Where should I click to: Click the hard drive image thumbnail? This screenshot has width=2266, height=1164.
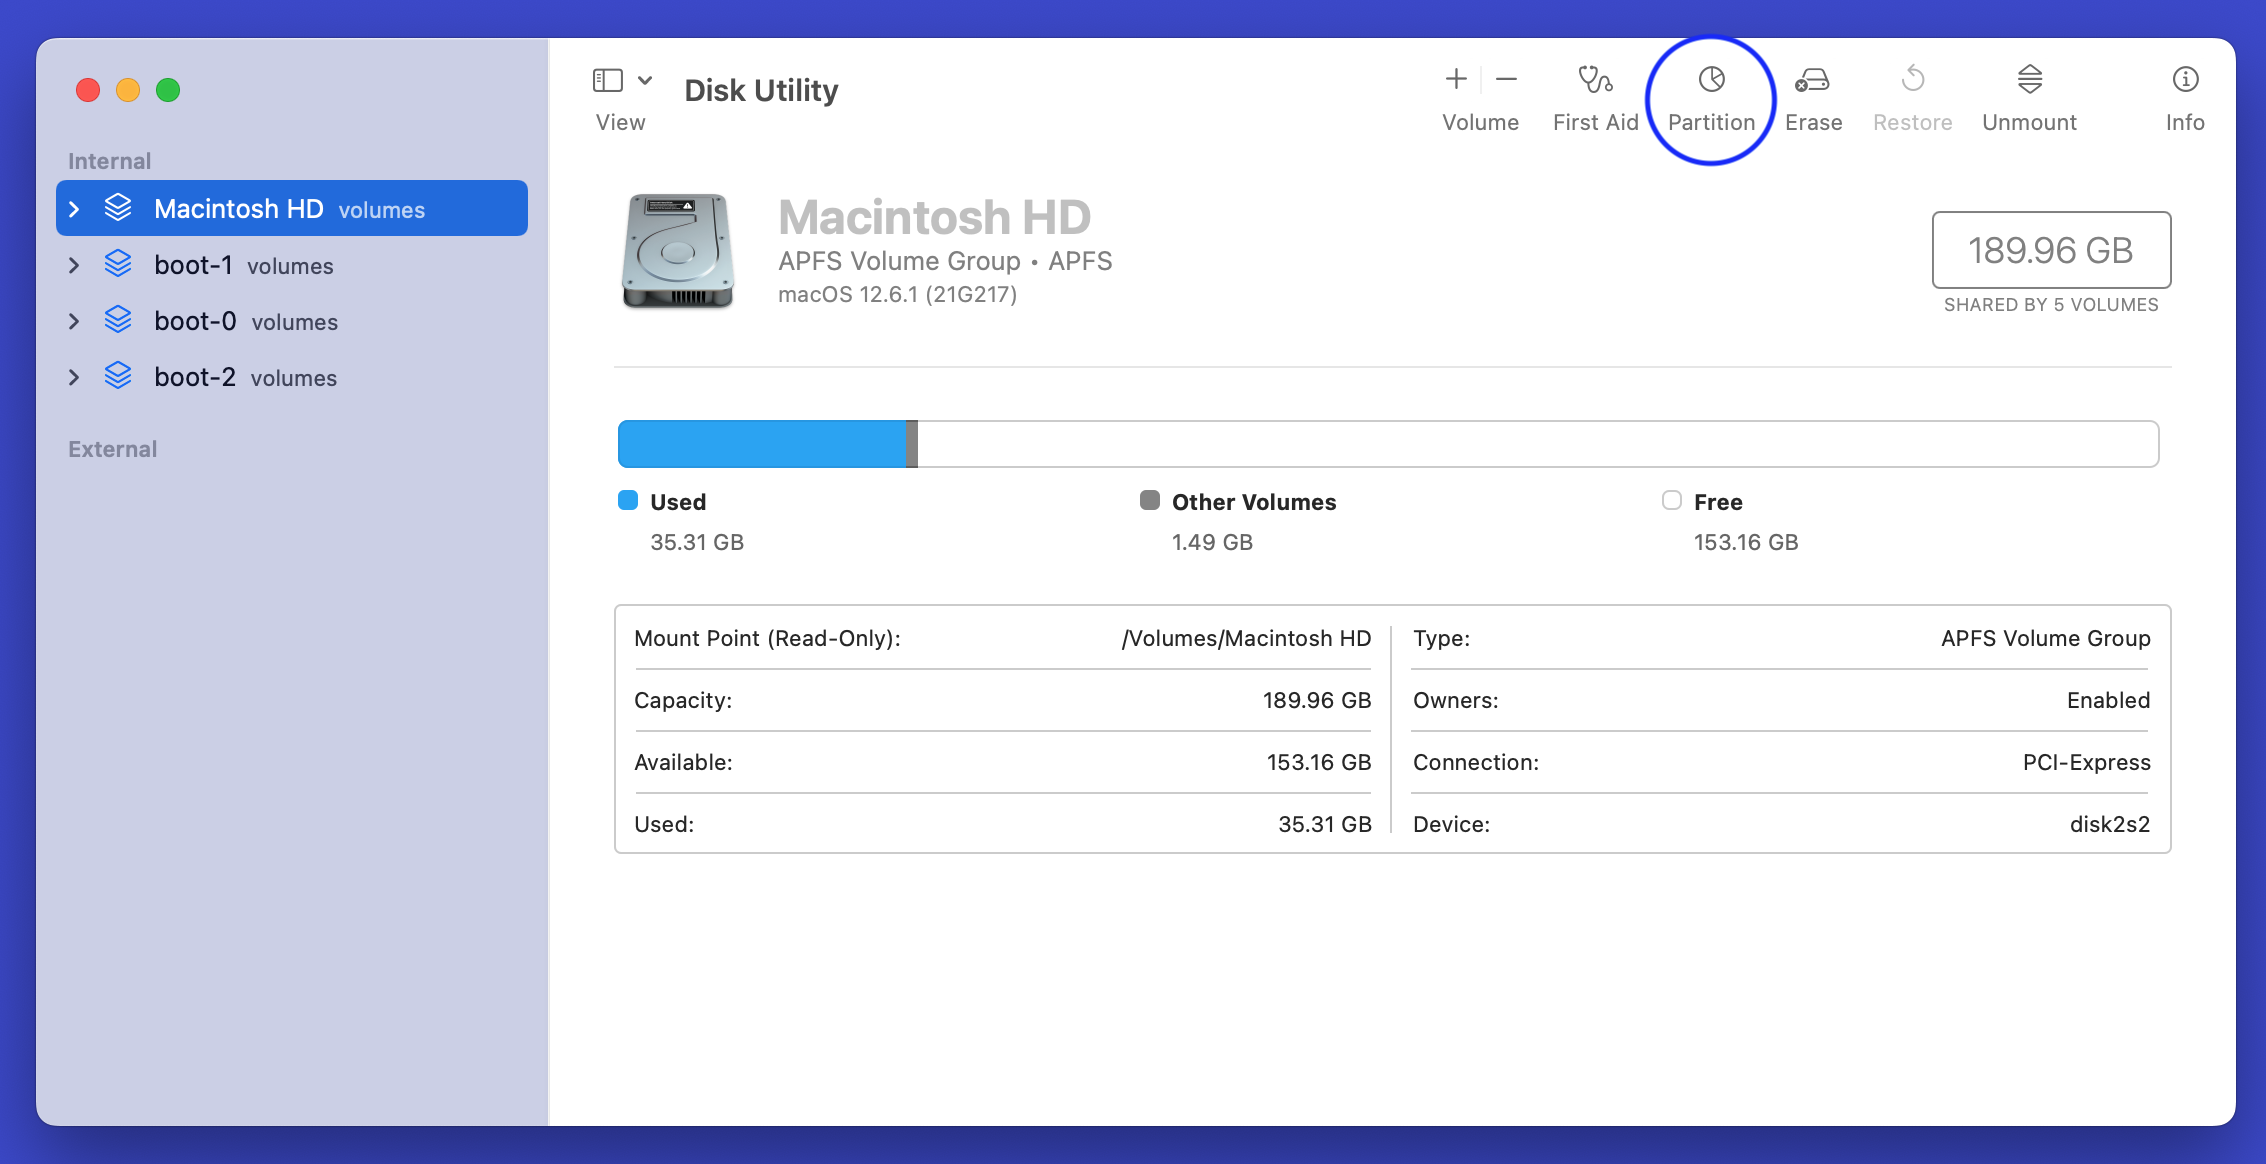pos(678,251)
